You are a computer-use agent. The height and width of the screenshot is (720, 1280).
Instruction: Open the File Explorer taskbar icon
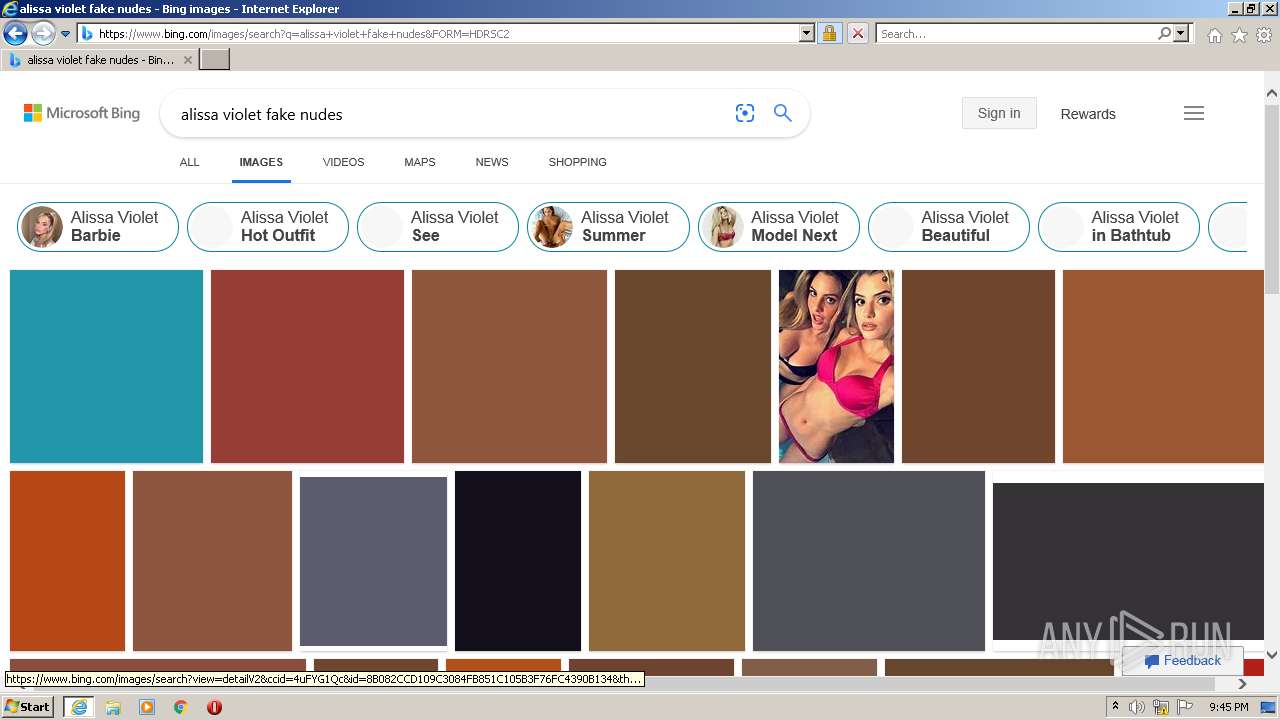coord(113,707)
